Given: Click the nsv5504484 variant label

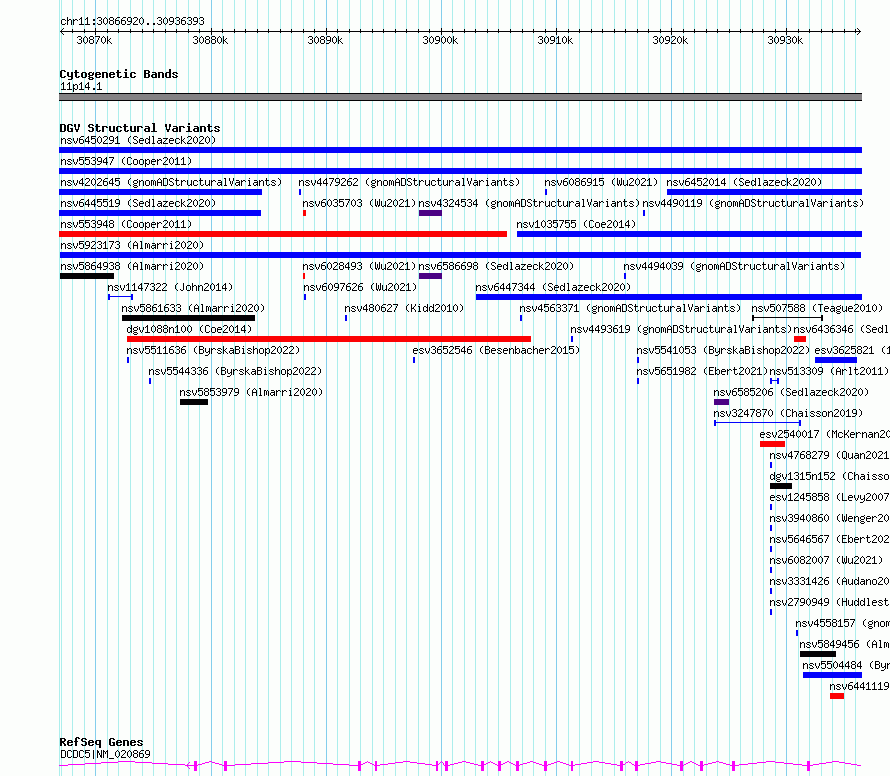Looking at the screenshot, I should click(x=846, y=665).
